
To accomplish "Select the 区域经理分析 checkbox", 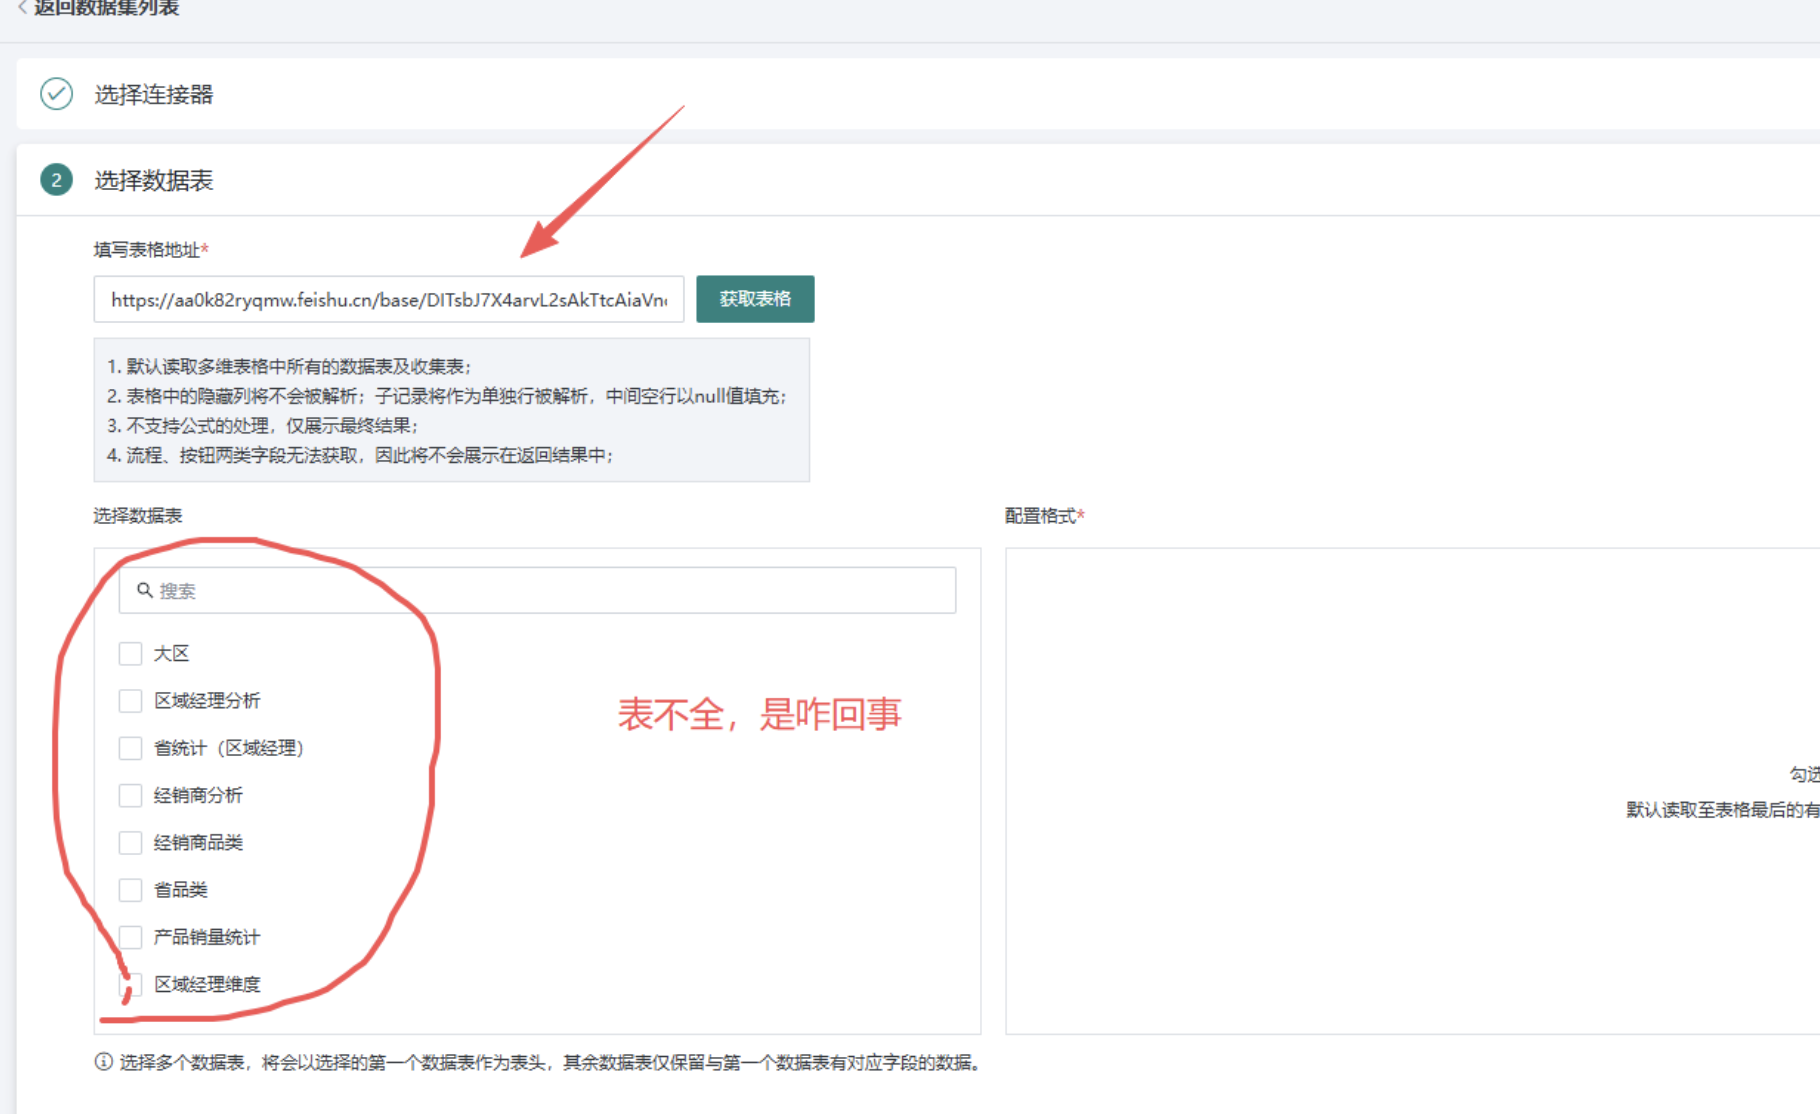I will point(130,700).
